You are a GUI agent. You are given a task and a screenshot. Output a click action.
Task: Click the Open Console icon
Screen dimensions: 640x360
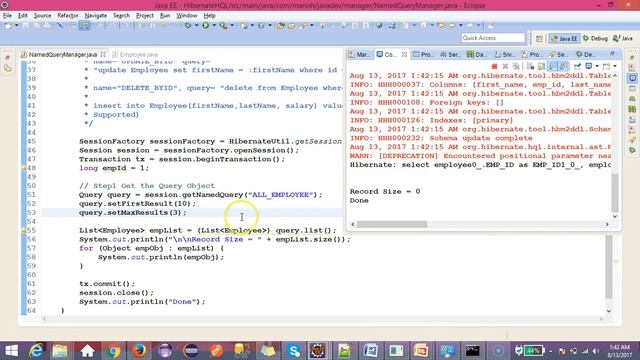tap(606, 66)
